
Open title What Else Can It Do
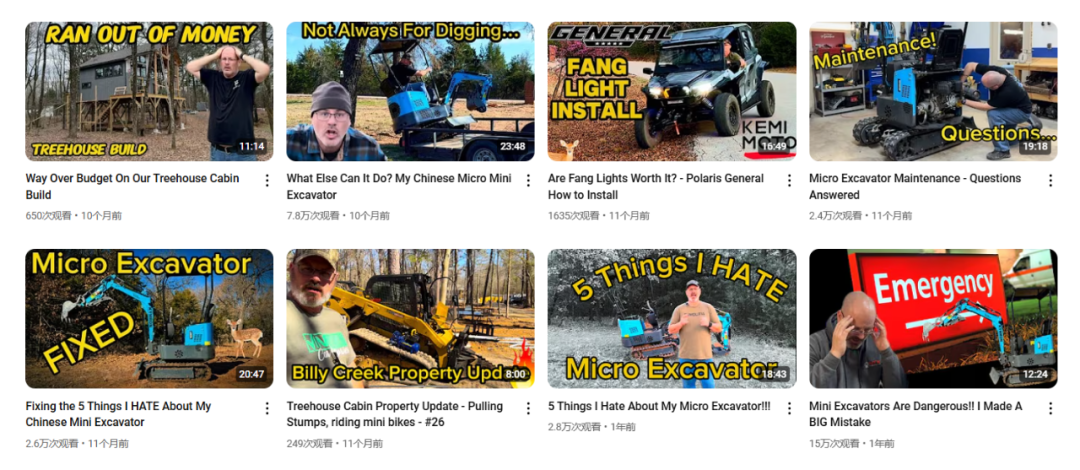[x=399, y=186]
